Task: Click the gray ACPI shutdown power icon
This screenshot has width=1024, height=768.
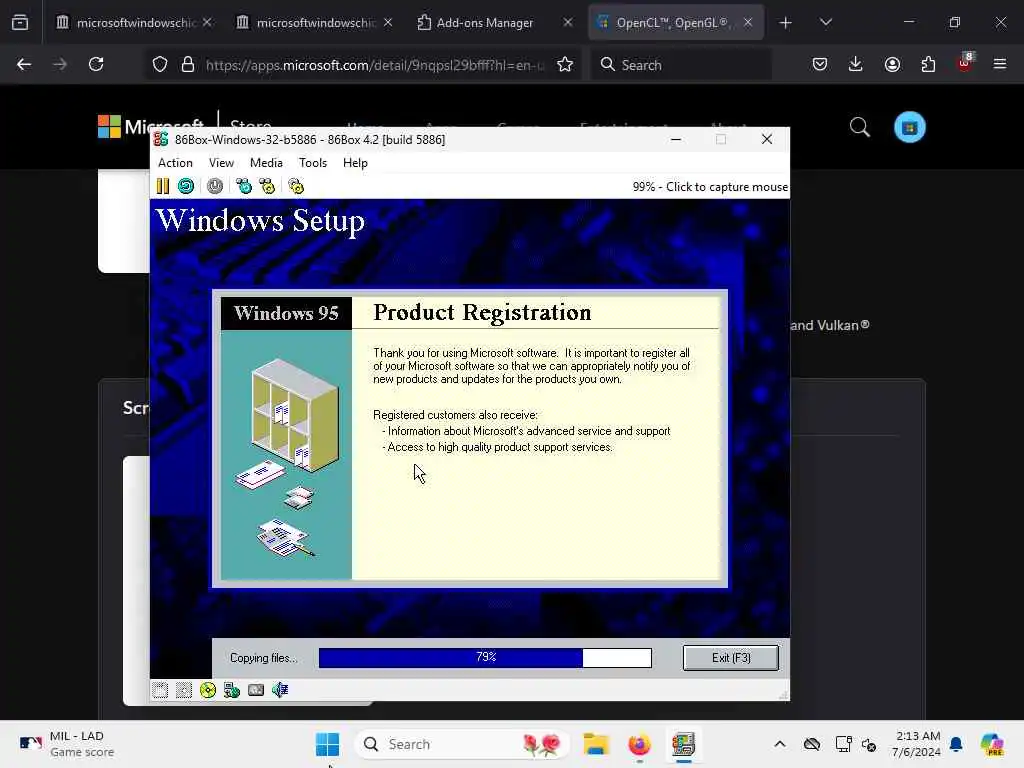Action: tap(215, 187)
